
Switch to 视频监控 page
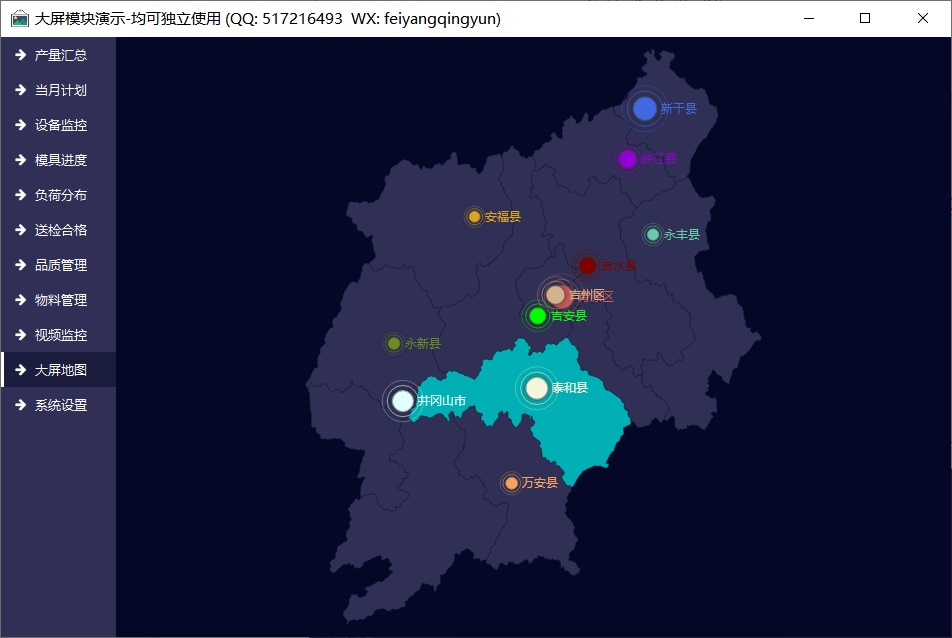(59, 335)
